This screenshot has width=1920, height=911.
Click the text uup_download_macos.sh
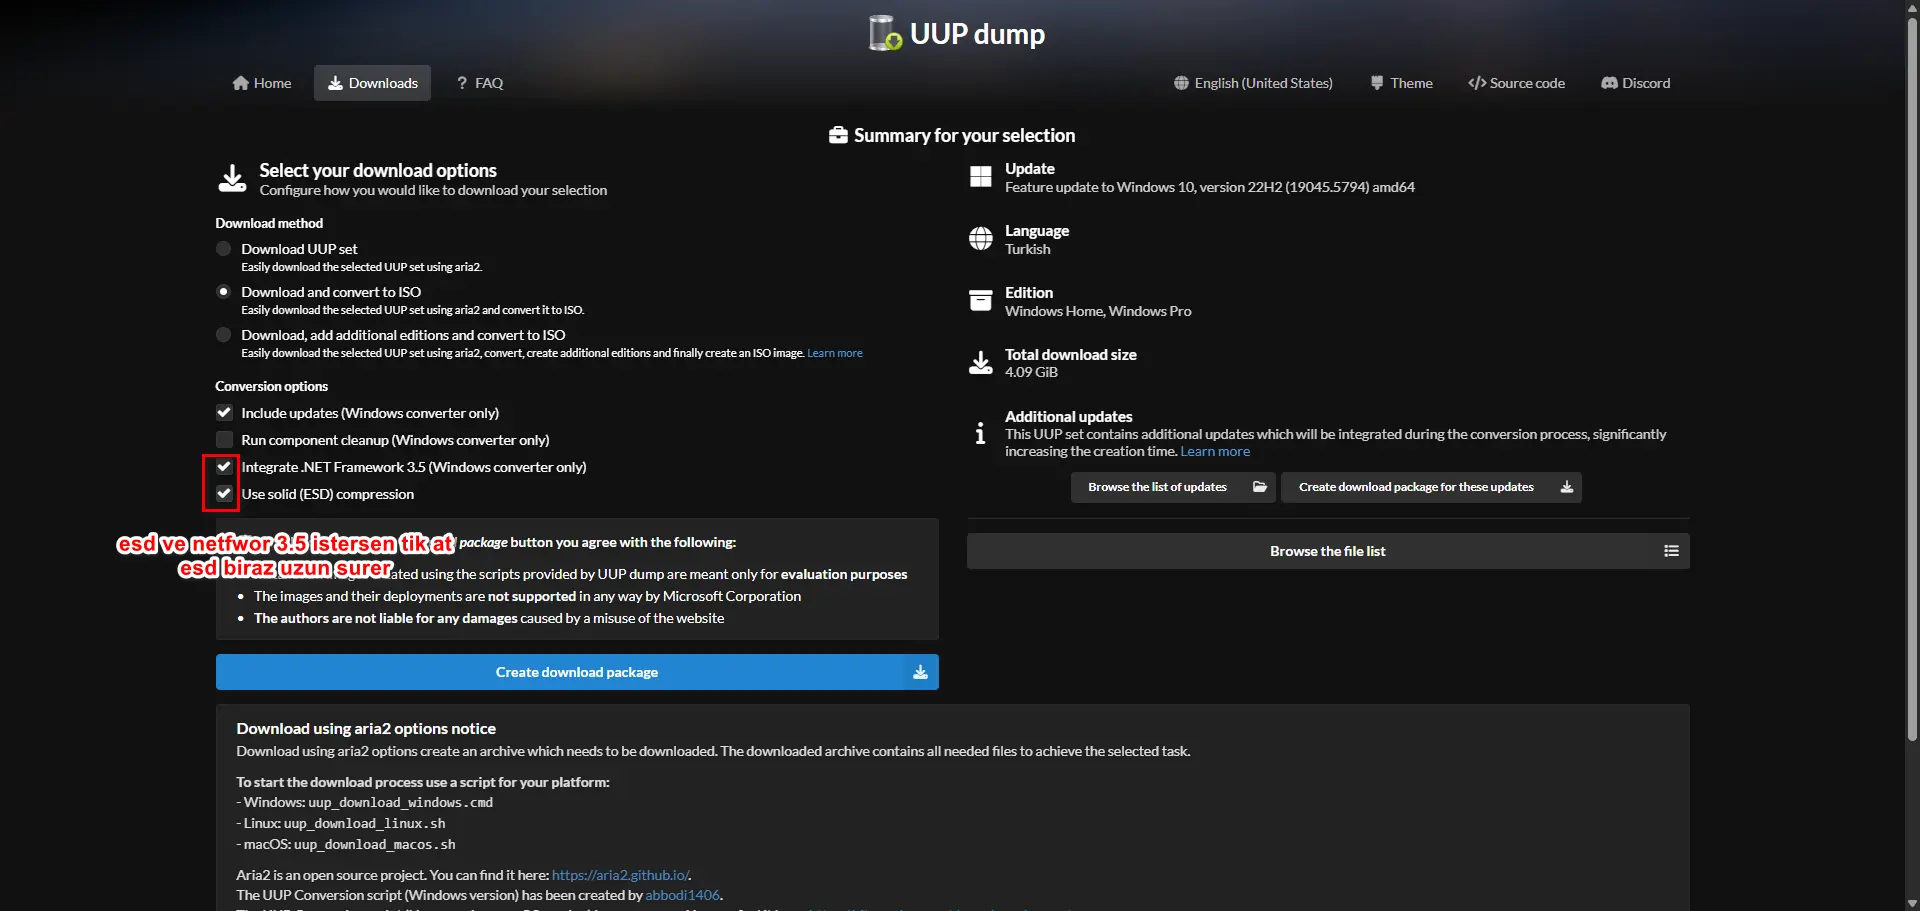[x=374, y=845]
